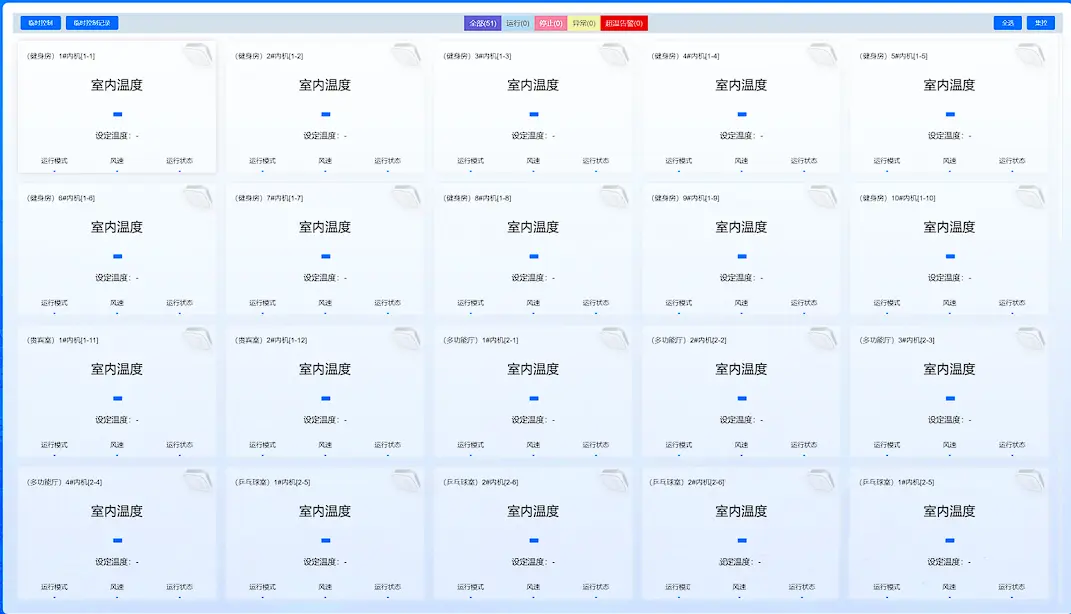Click blue temperature dash in 健身房 7#内机[1-7] card

pos(326,256)
